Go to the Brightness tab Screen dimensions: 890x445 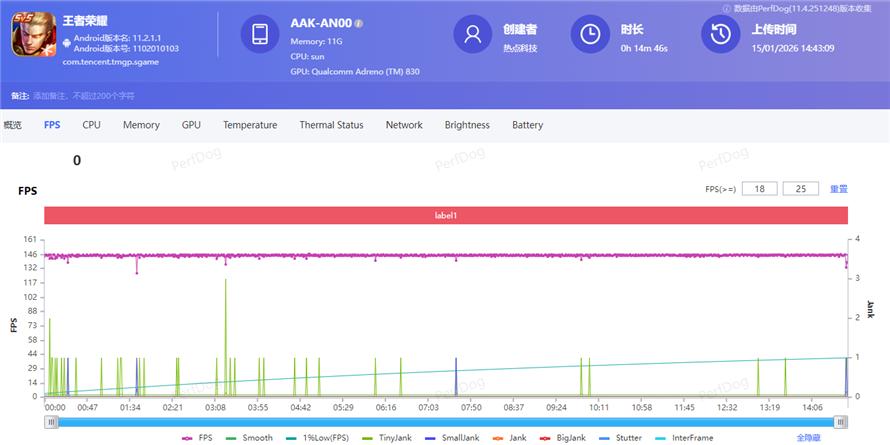[467, 125]
